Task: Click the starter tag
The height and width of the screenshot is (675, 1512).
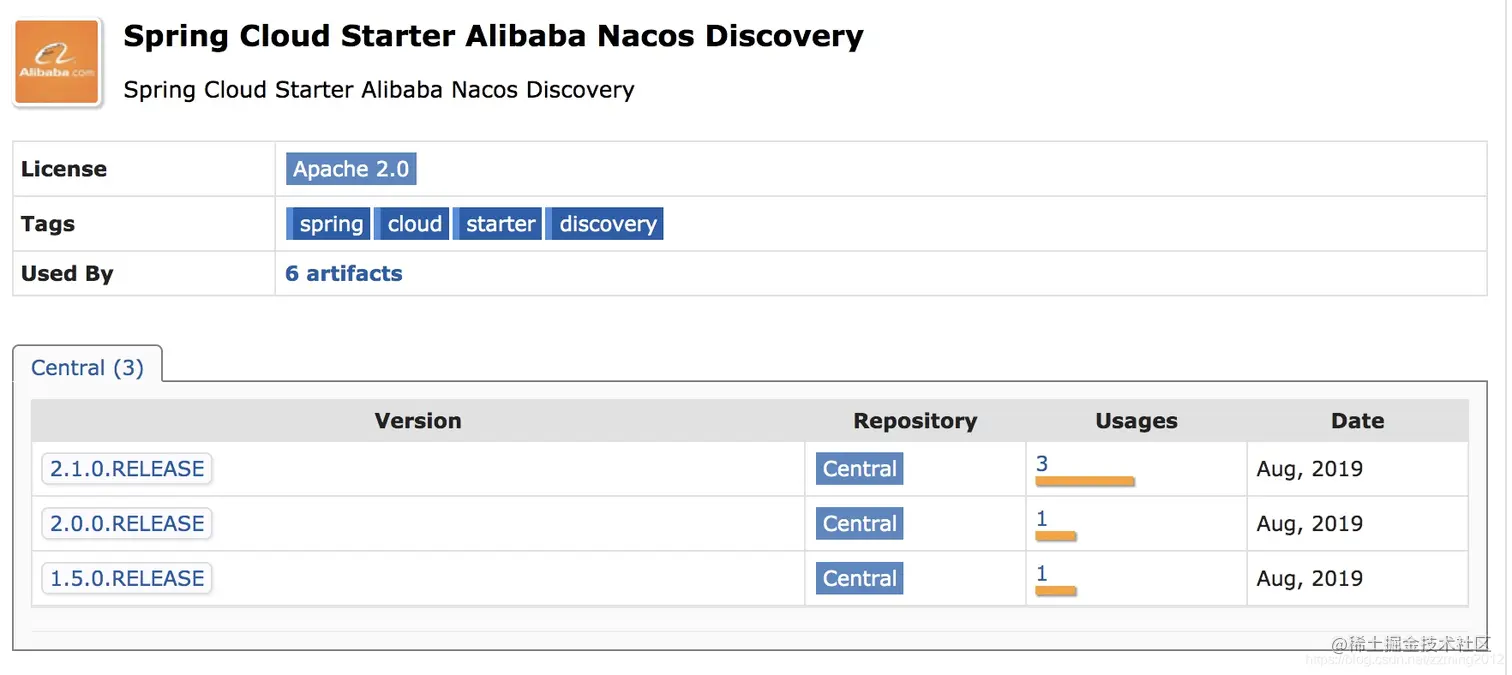Action: click(x=499, y=224)
